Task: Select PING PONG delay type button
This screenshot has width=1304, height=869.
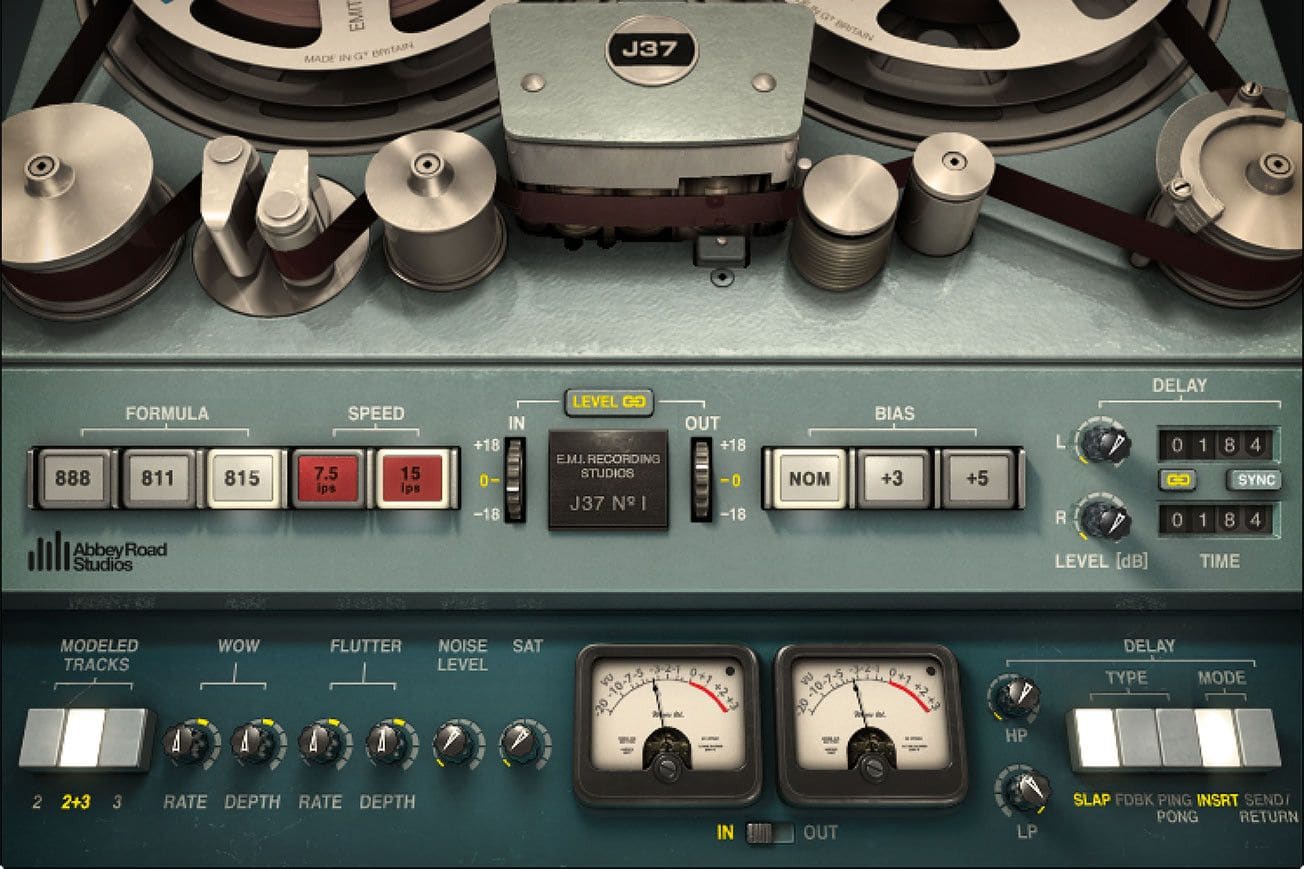Action: click(1176, 739)
